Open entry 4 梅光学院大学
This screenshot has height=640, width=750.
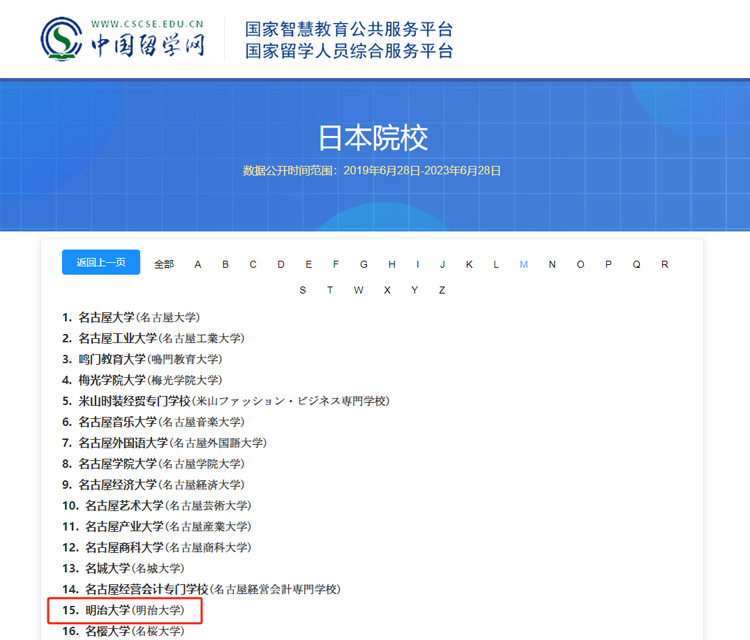[142, 380]
